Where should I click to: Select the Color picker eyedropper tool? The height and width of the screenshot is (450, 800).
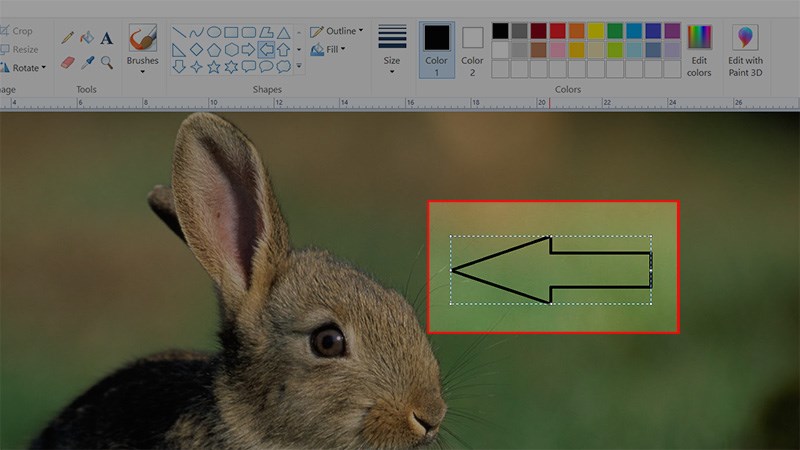(x=87, y=63)
